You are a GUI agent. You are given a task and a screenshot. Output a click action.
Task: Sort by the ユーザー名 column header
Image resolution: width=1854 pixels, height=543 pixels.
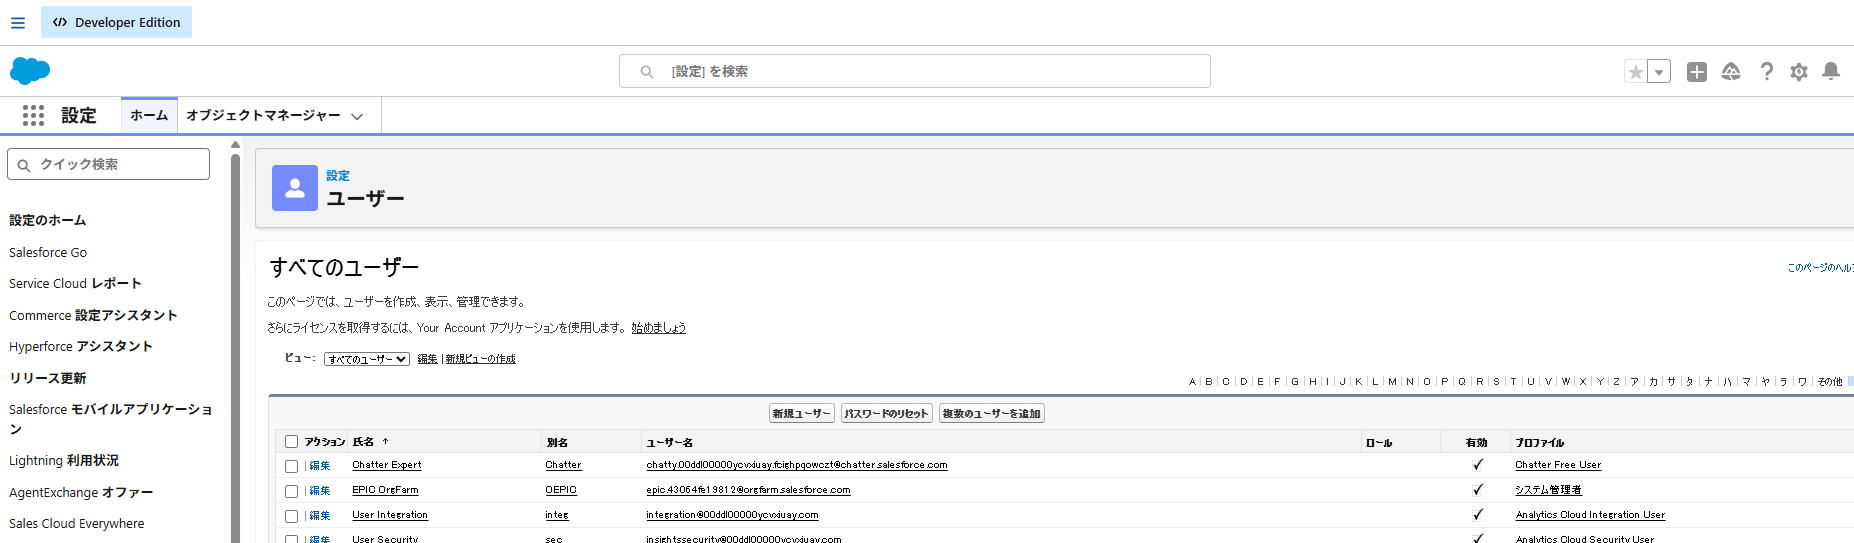[669, 442]
